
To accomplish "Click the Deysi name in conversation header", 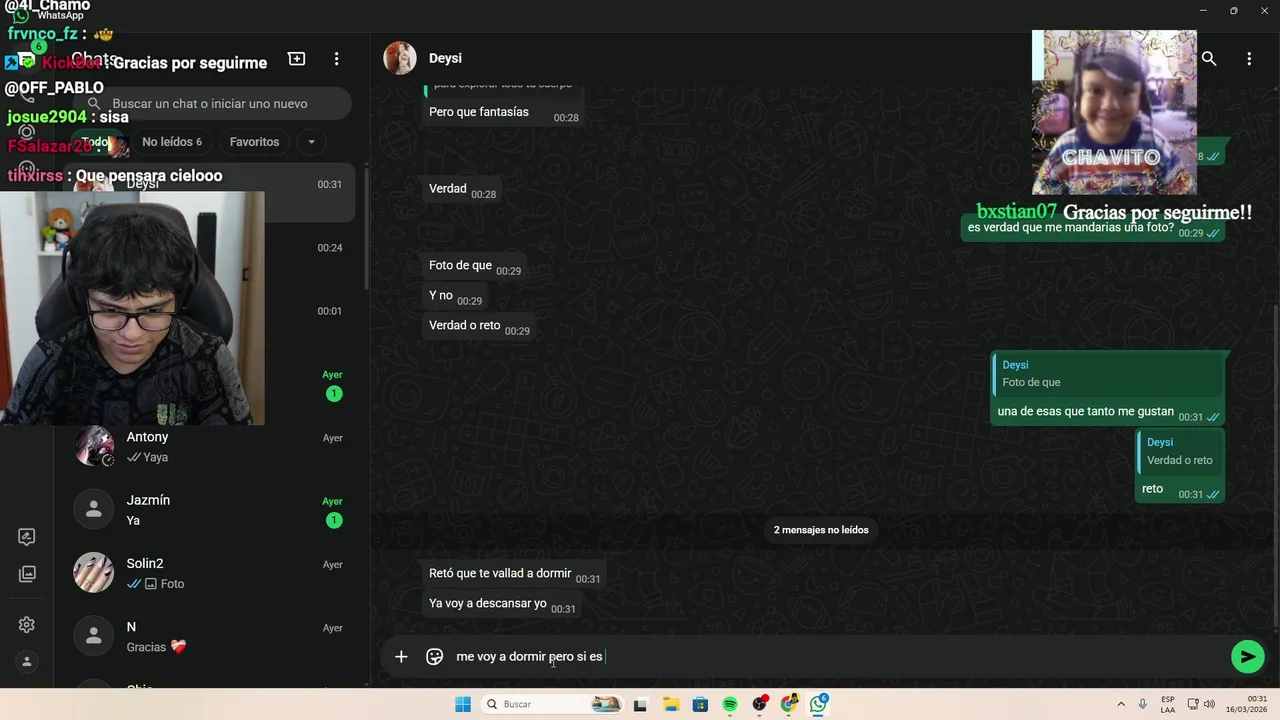I will coord(445,58).
